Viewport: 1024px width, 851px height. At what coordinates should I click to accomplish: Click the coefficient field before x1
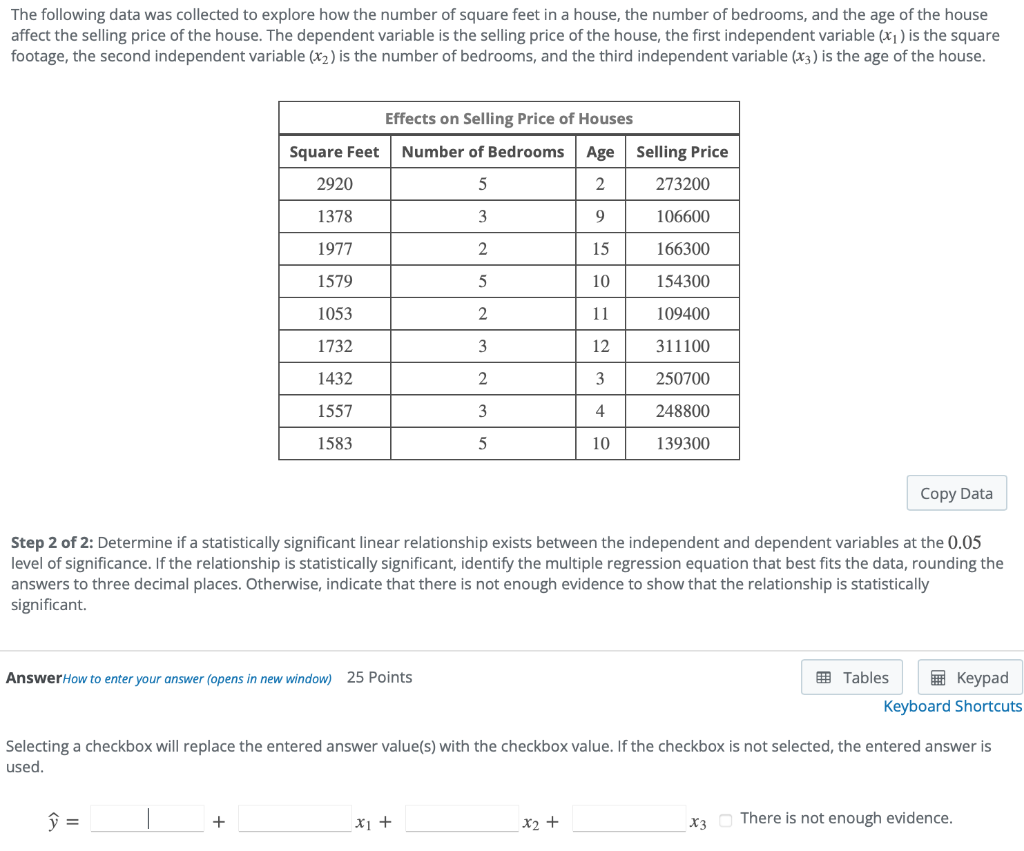[x=295, y=819]
